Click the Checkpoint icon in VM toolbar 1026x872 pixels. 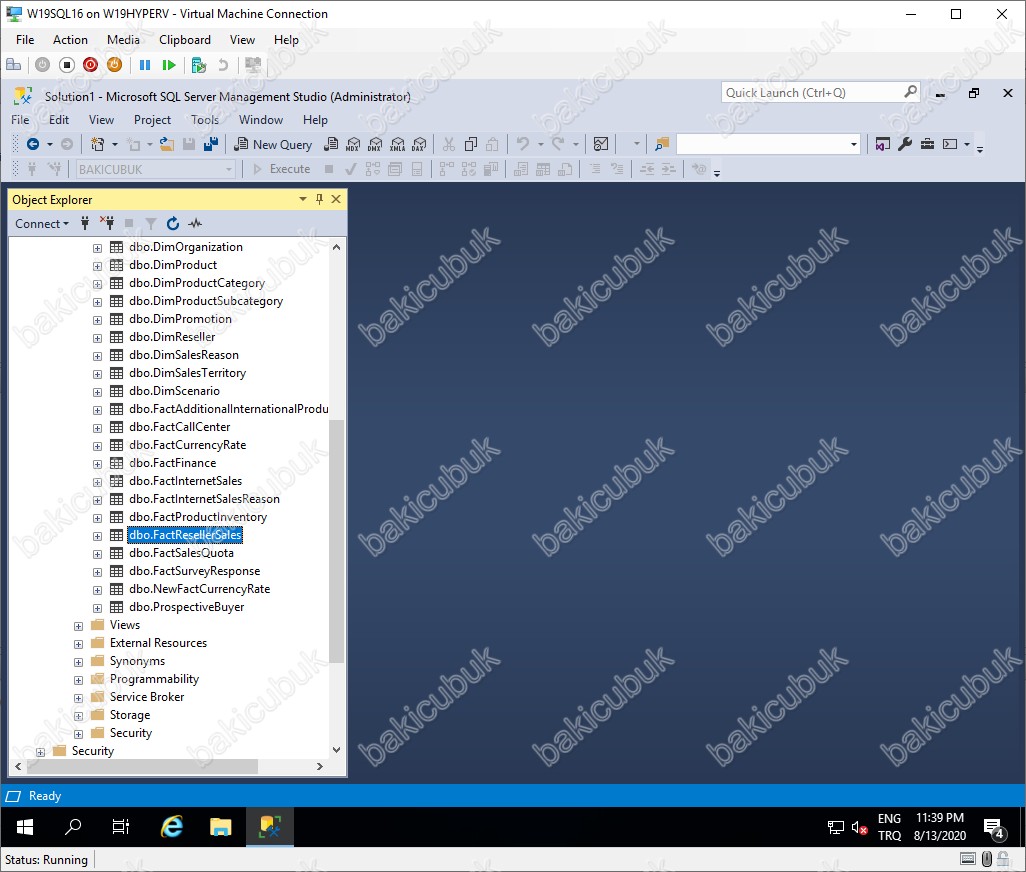[x=199, y=65]
